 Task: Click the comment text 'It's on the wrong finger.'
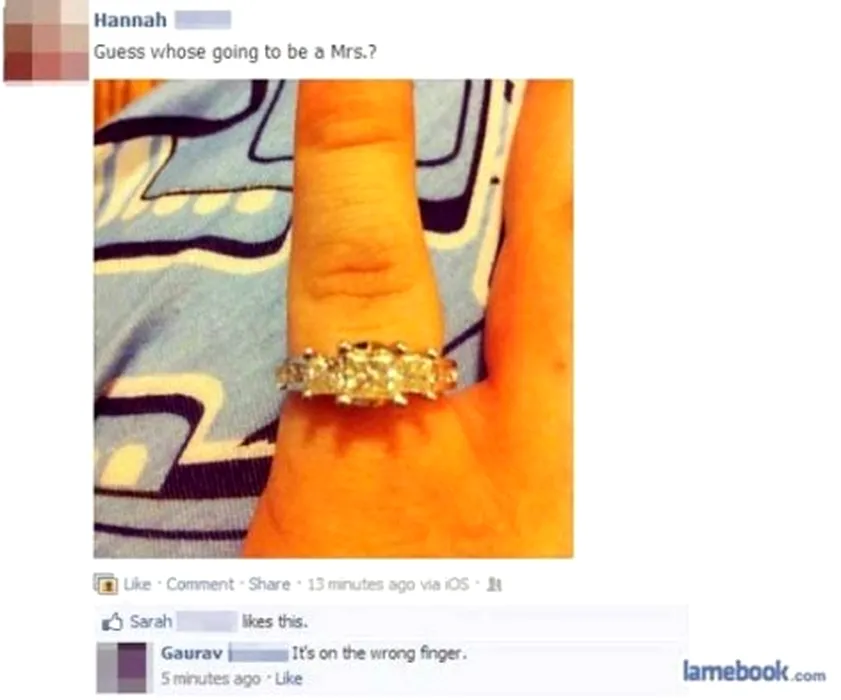tap(379, 653)
